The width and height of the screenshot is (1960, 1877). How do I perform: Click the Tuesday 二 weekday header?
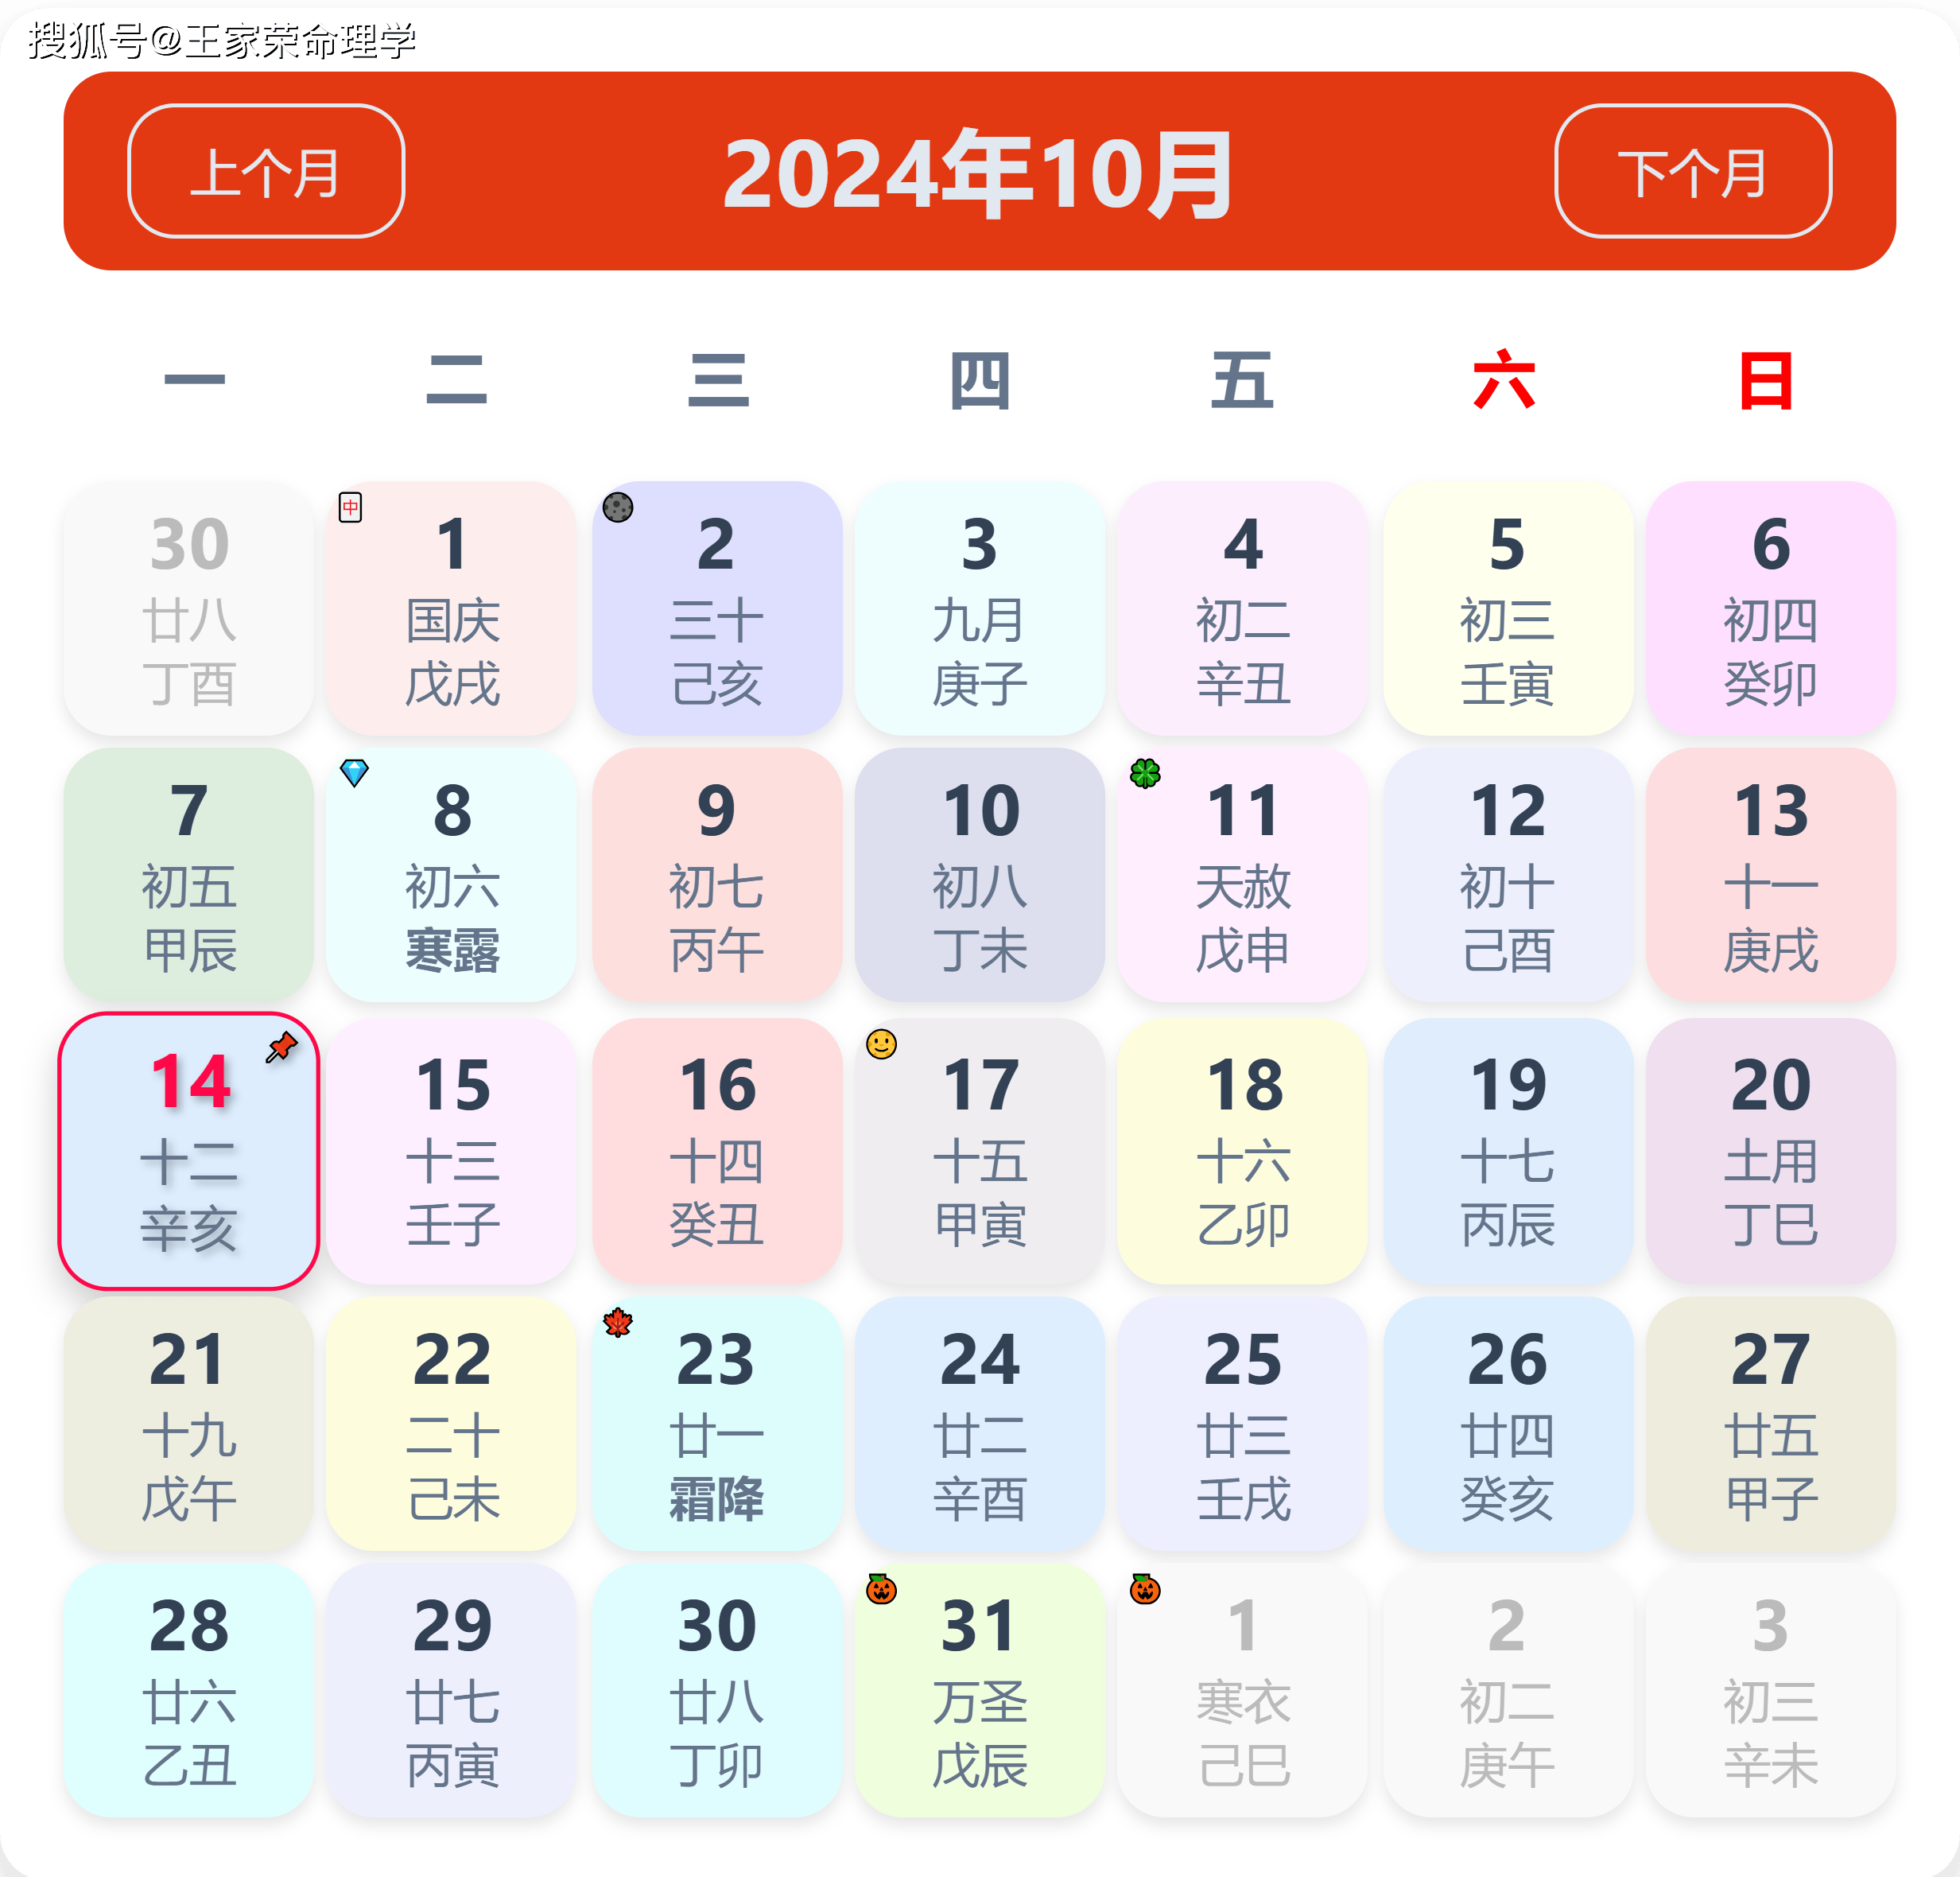(456, 380)
